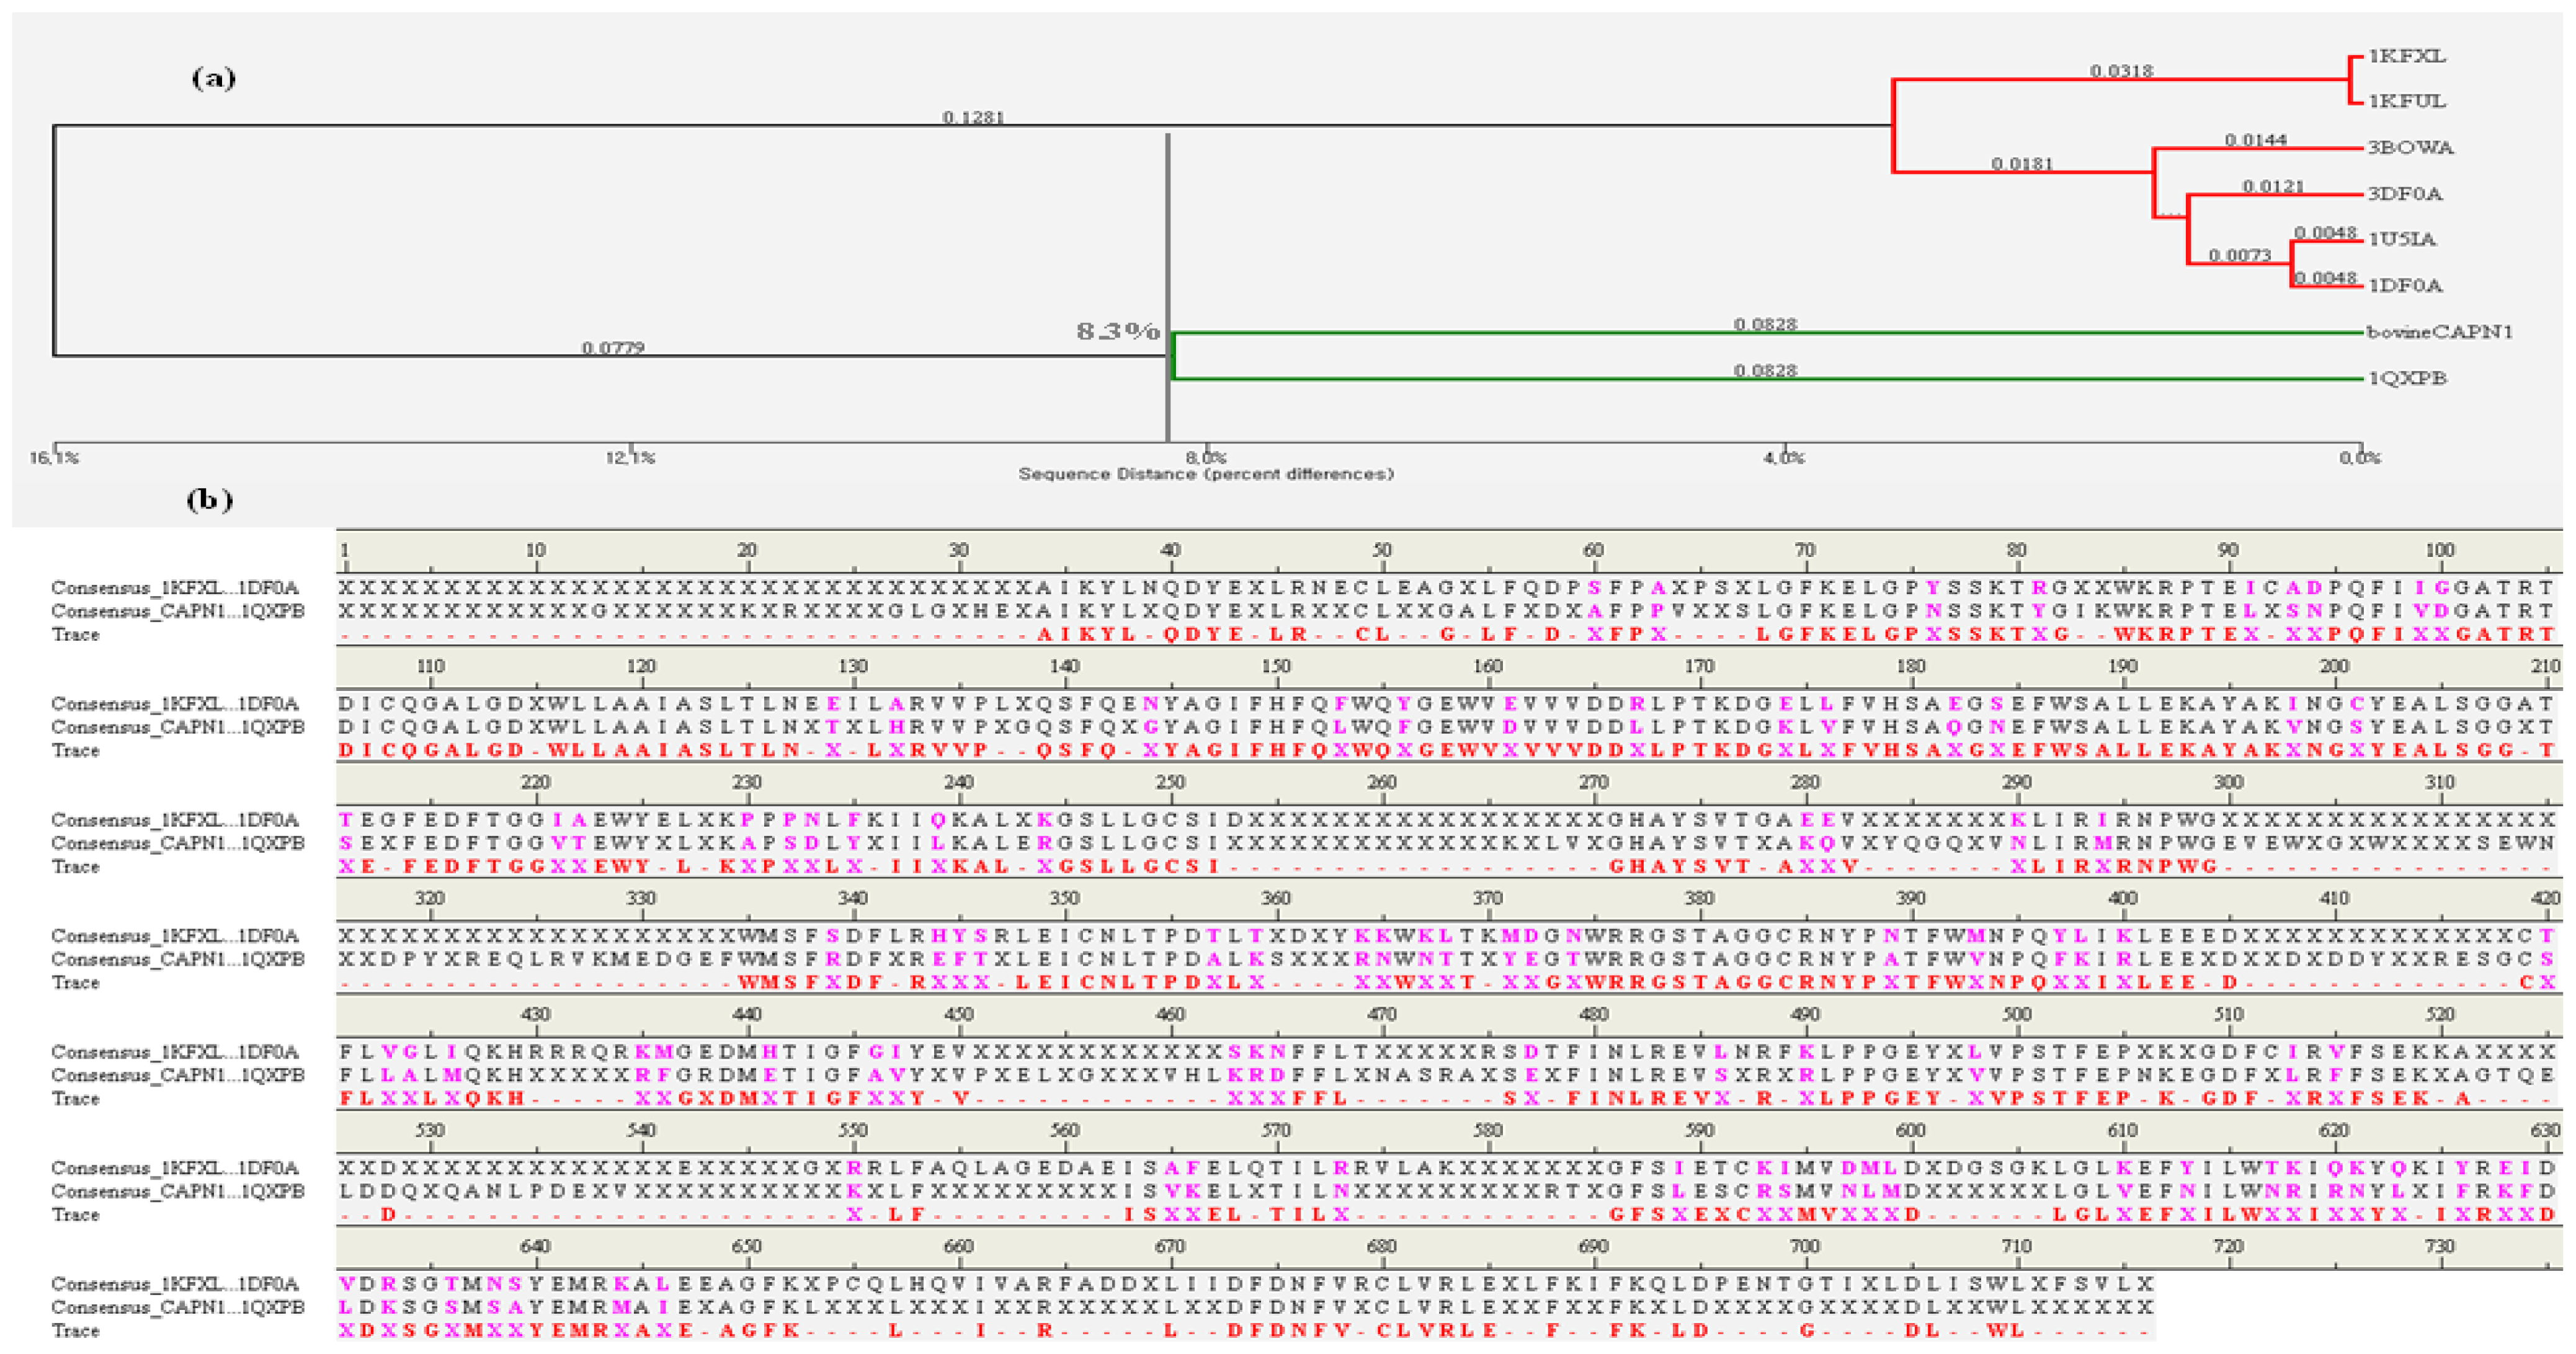Click the 1KFXL tree leaf label

tap(2406, 57)
